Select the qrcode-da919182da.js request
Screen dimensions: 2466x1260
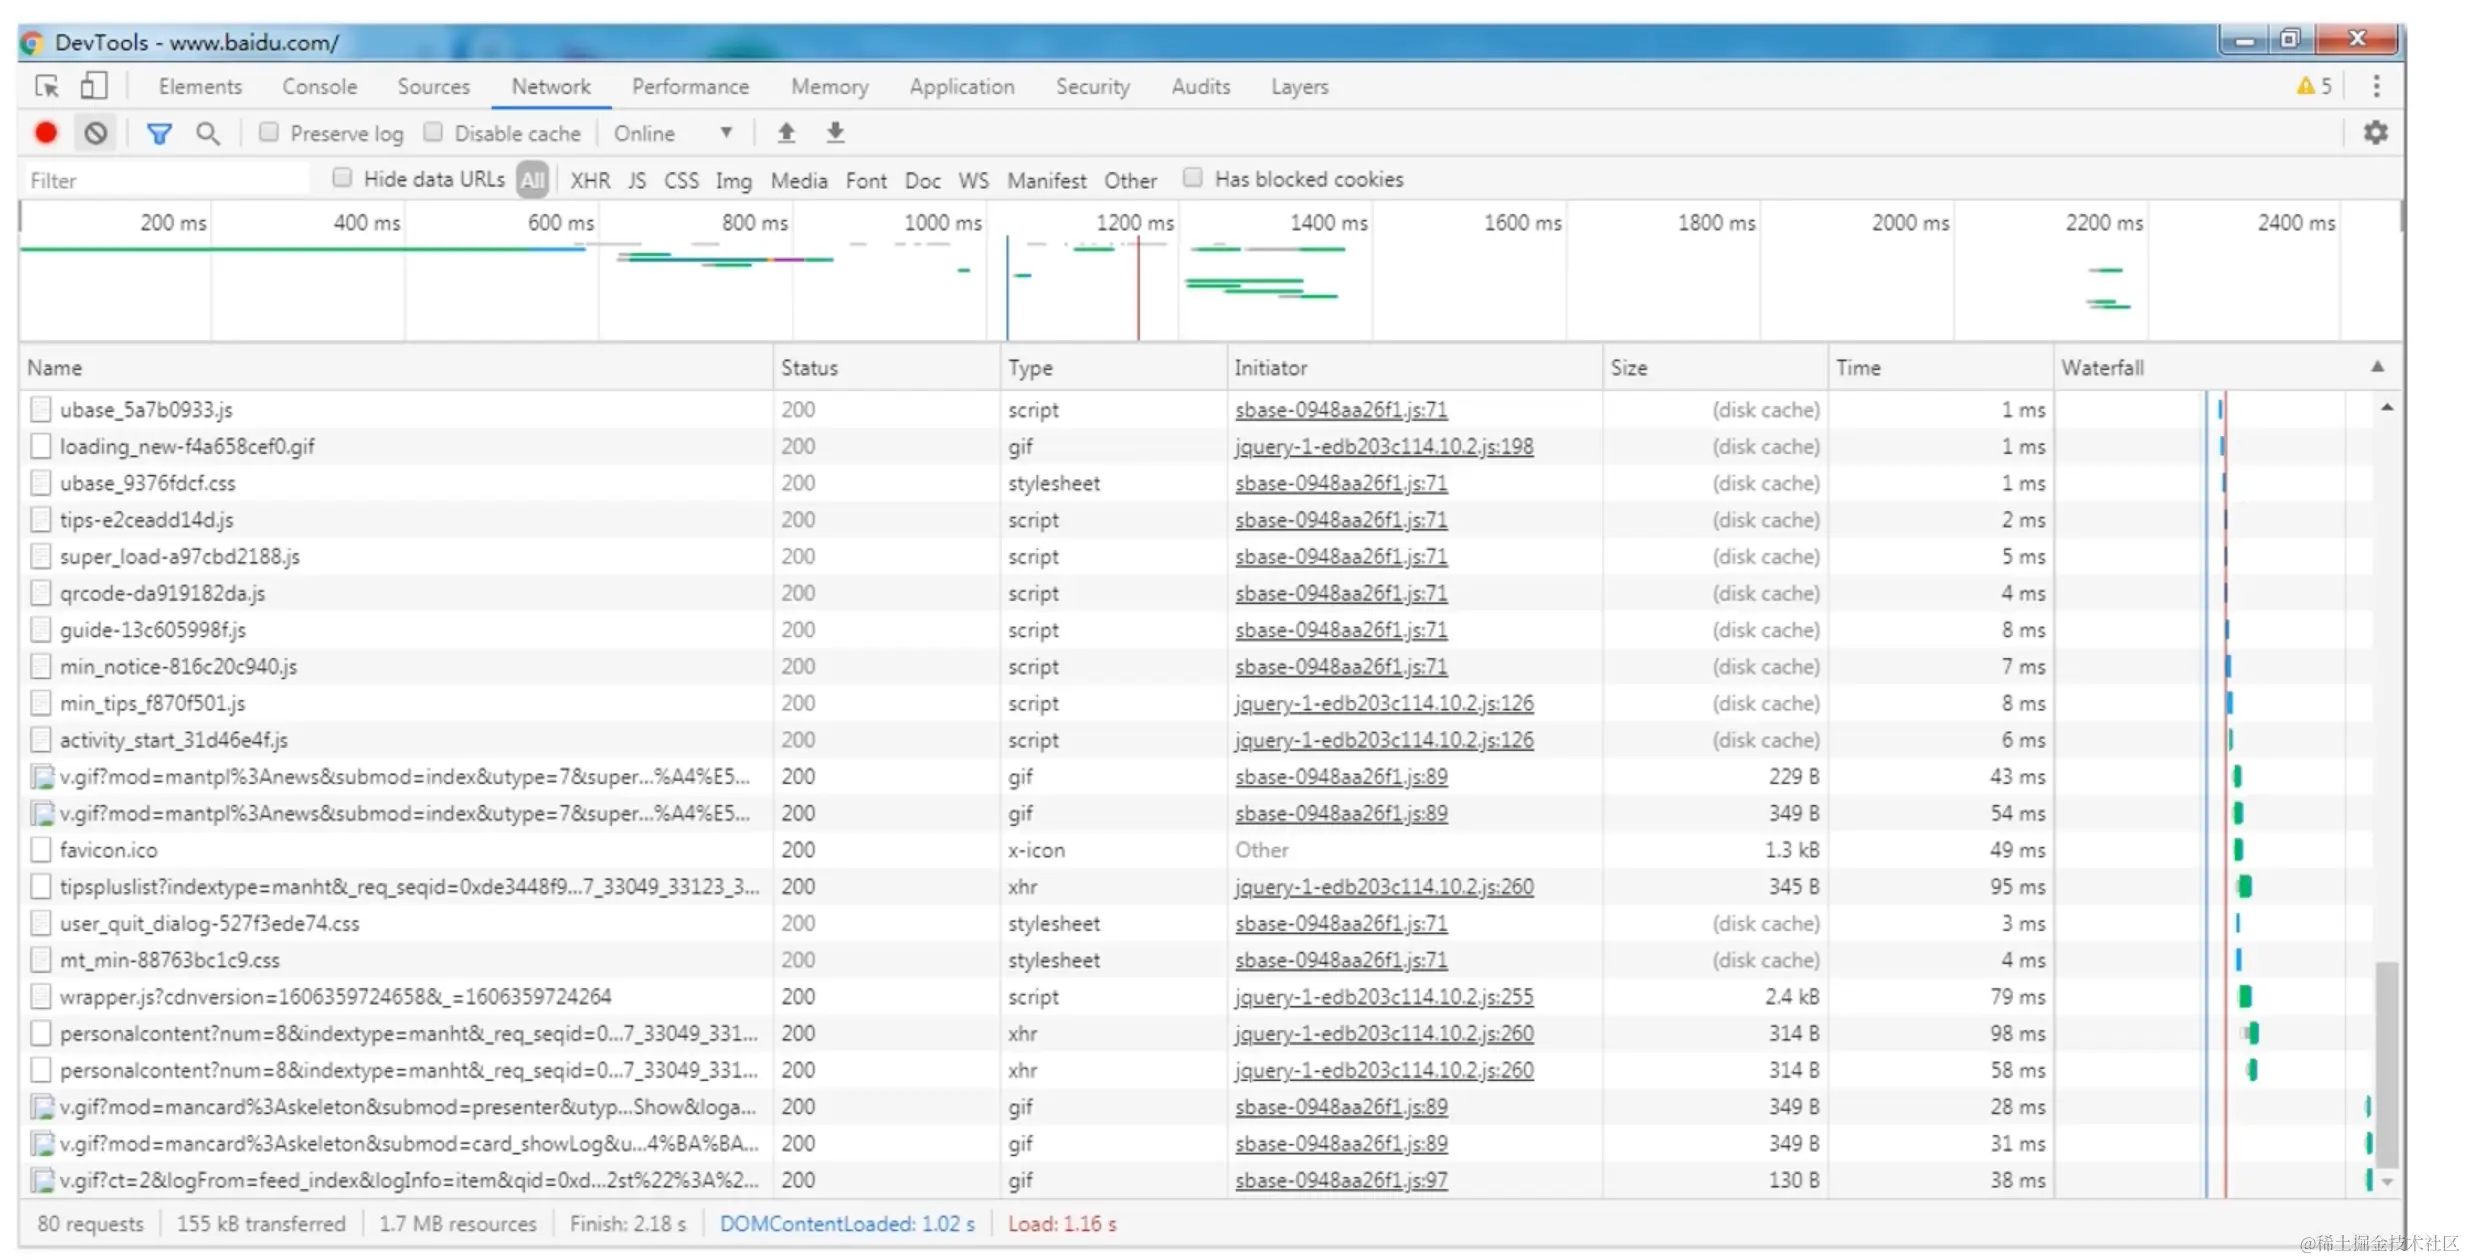[1197, 593]
